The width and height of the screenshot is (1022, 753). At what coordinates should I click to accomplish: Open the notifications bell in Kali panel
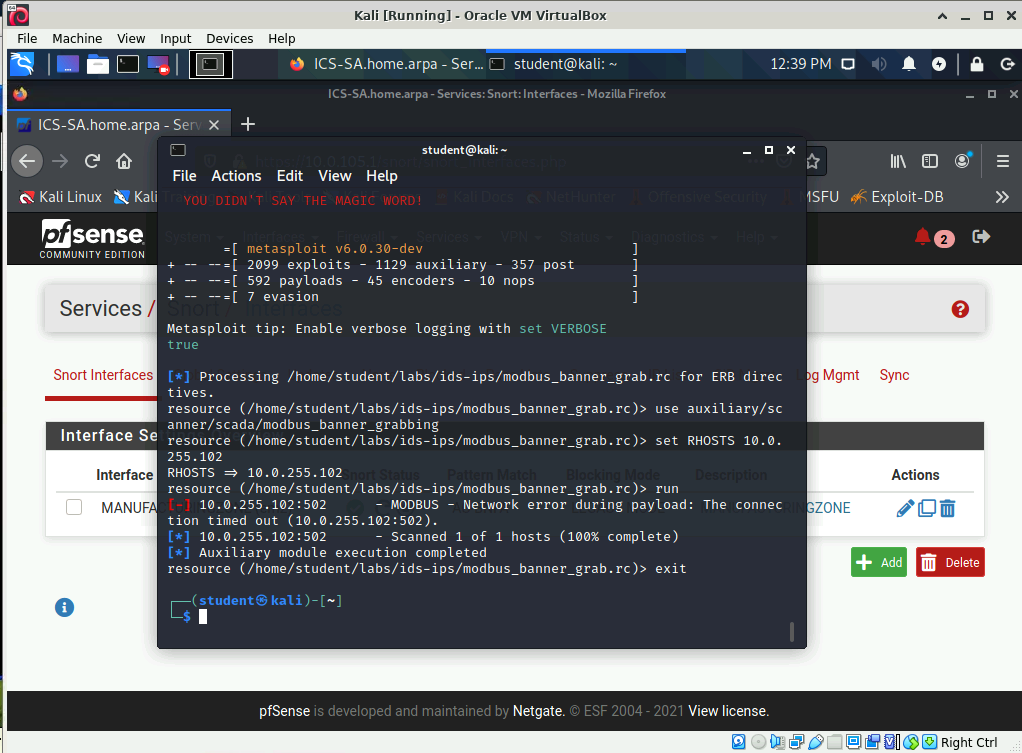(x=909, y=64)
